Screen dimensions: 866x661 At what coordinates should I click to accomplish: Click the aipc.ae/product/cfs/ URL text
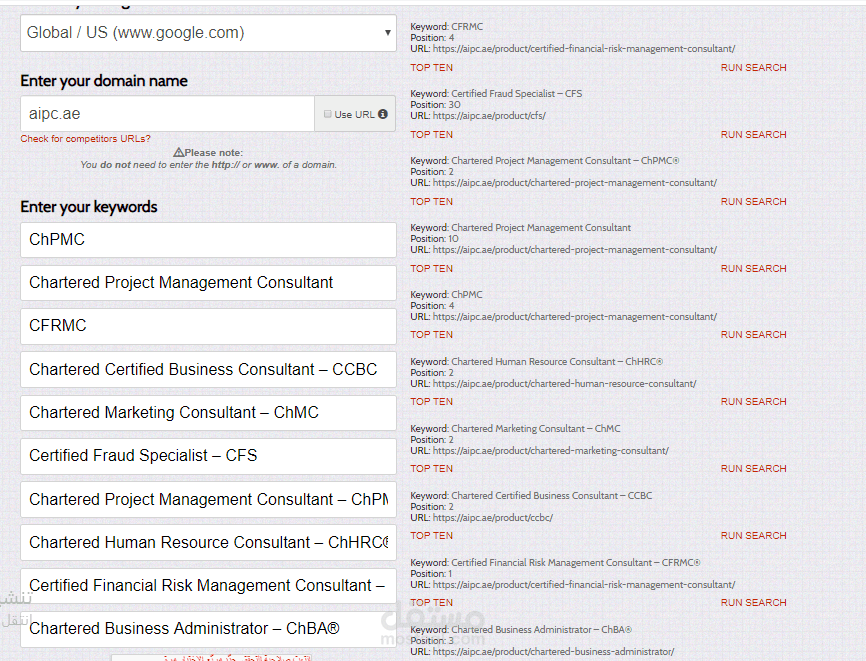[489, 116]
